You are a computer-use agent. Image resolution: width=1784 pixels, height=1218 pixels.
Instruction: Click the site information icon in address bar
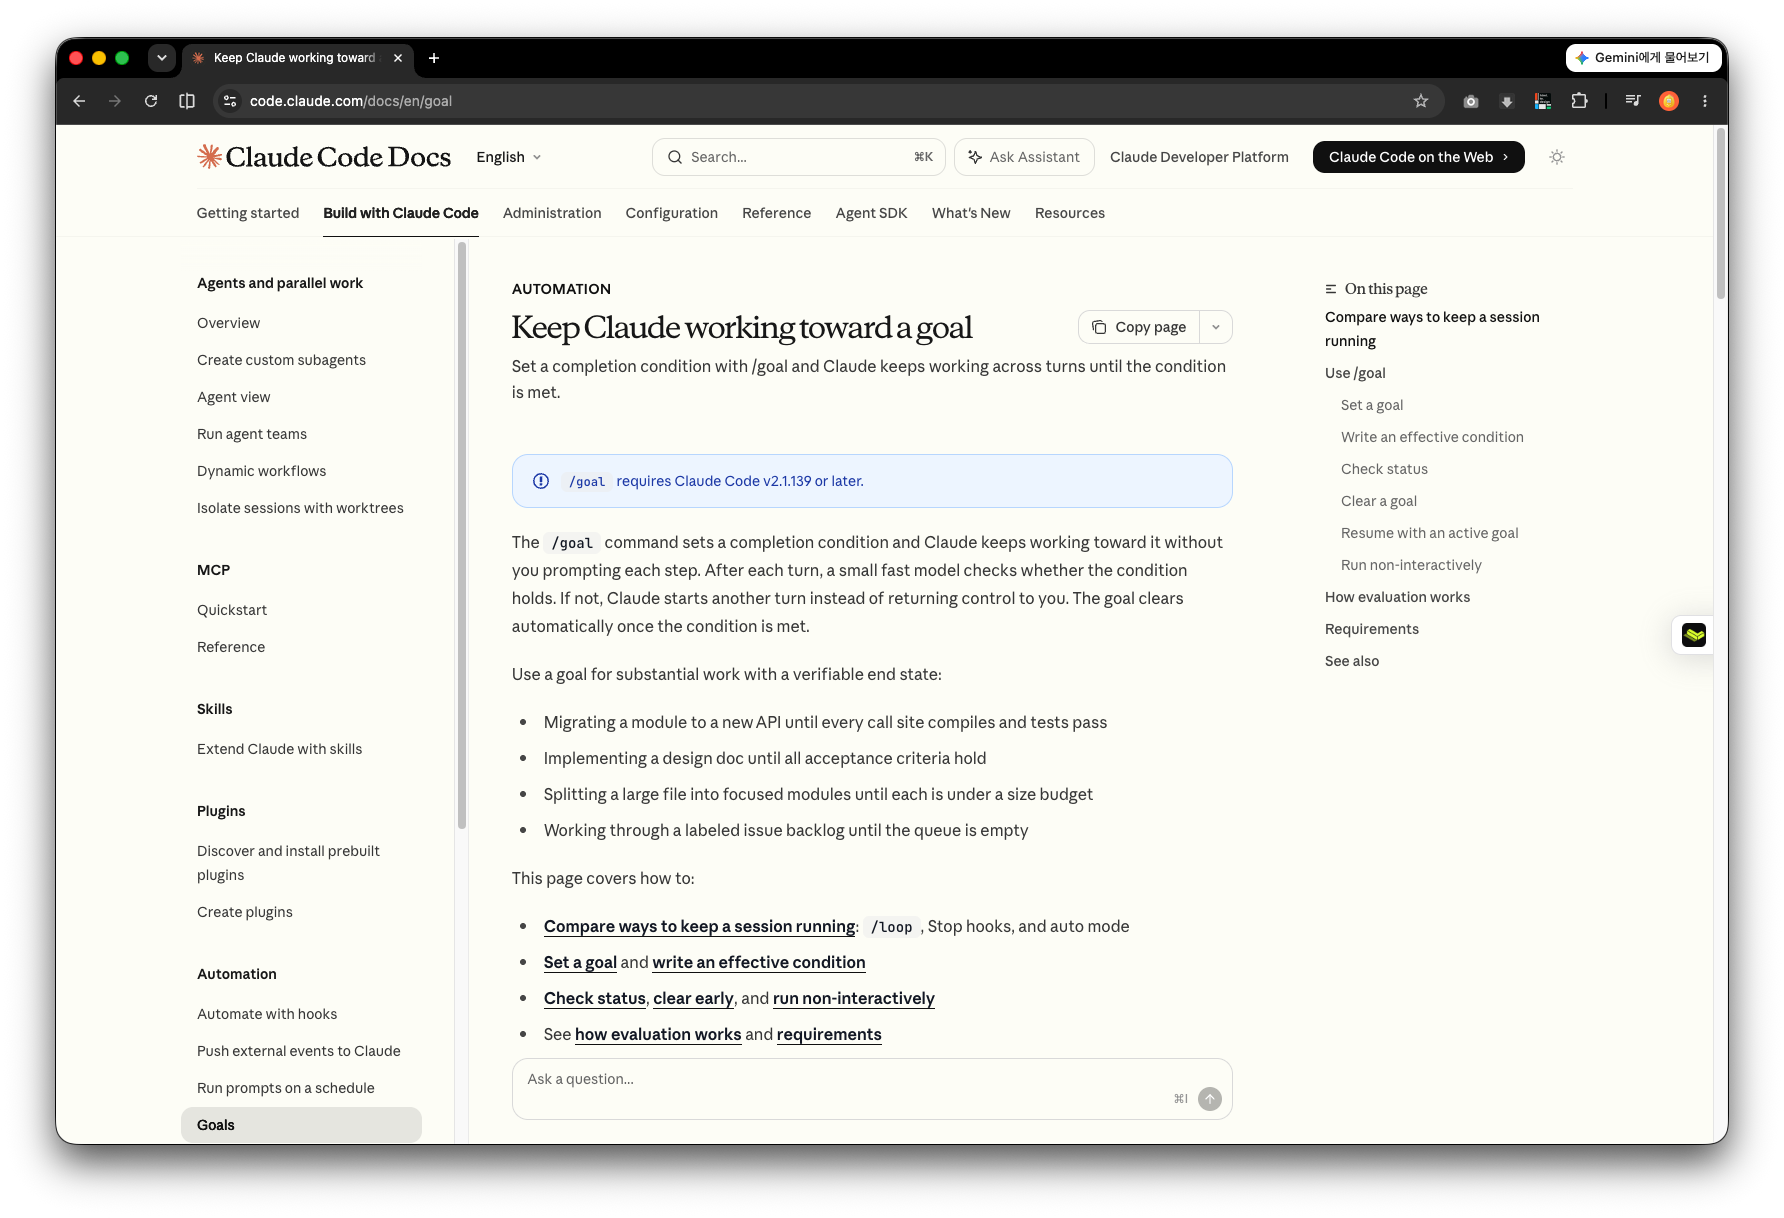tap(230, 101)
